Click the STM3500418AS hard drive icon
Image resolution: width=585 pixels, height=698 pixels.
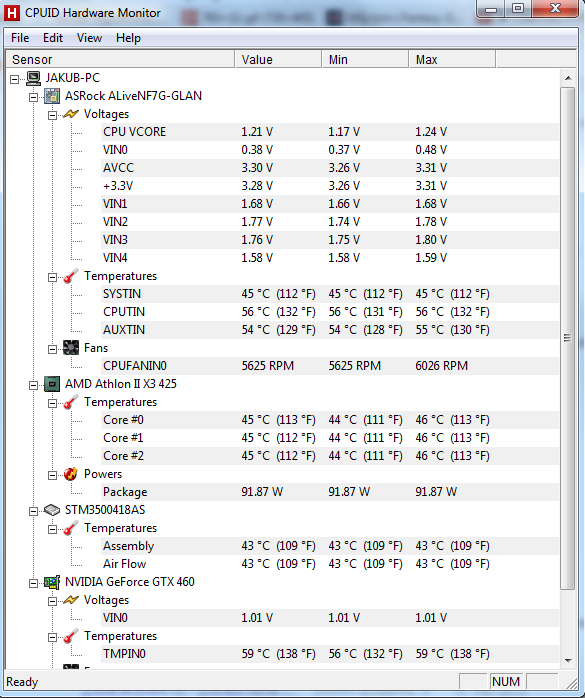coord(52,510)
